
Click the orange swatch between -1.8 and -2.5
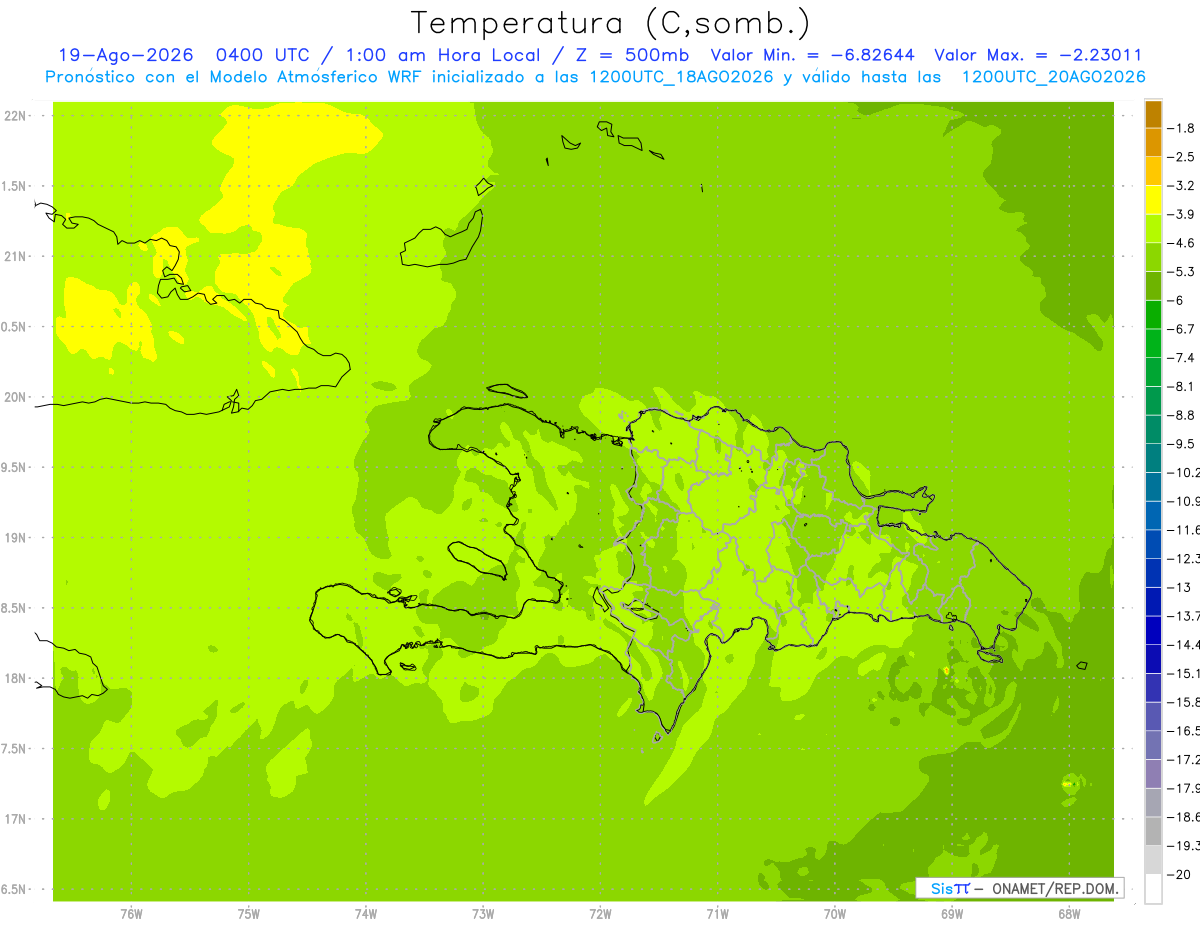point(1153,142)
